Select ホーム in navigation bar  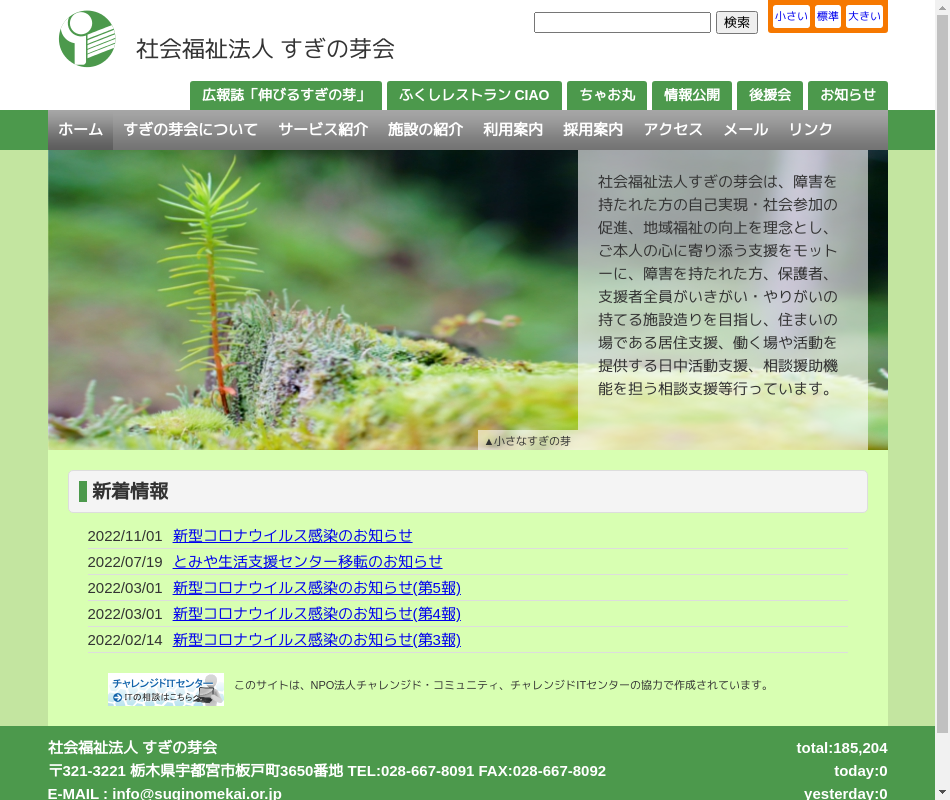point(80,130)
